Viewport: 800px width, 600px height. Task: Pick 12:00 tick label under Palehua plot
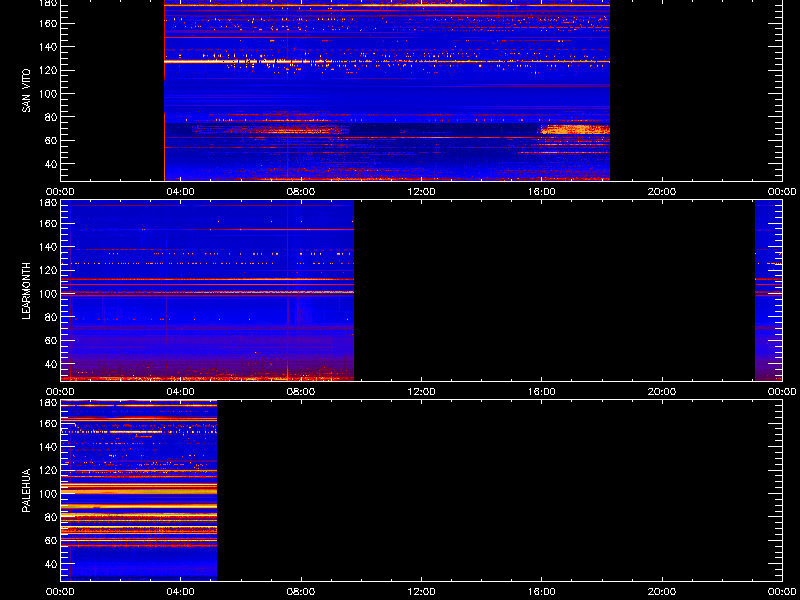[x=421, y=592]
